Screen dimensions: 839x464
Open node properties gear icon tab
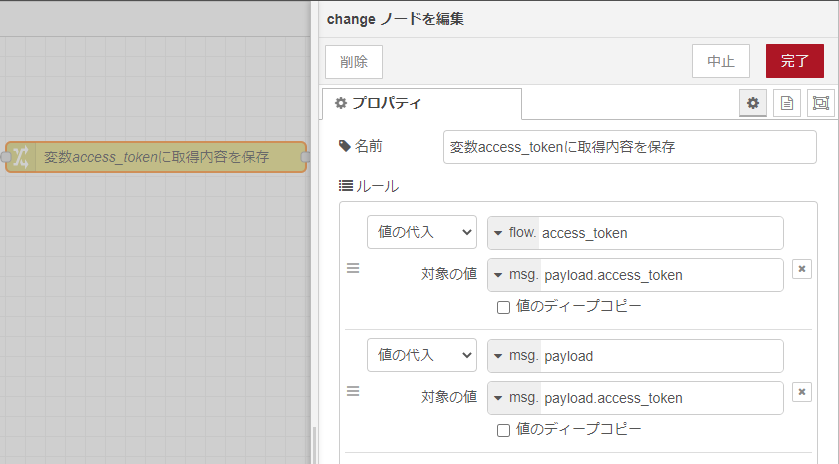pos(753,103)
